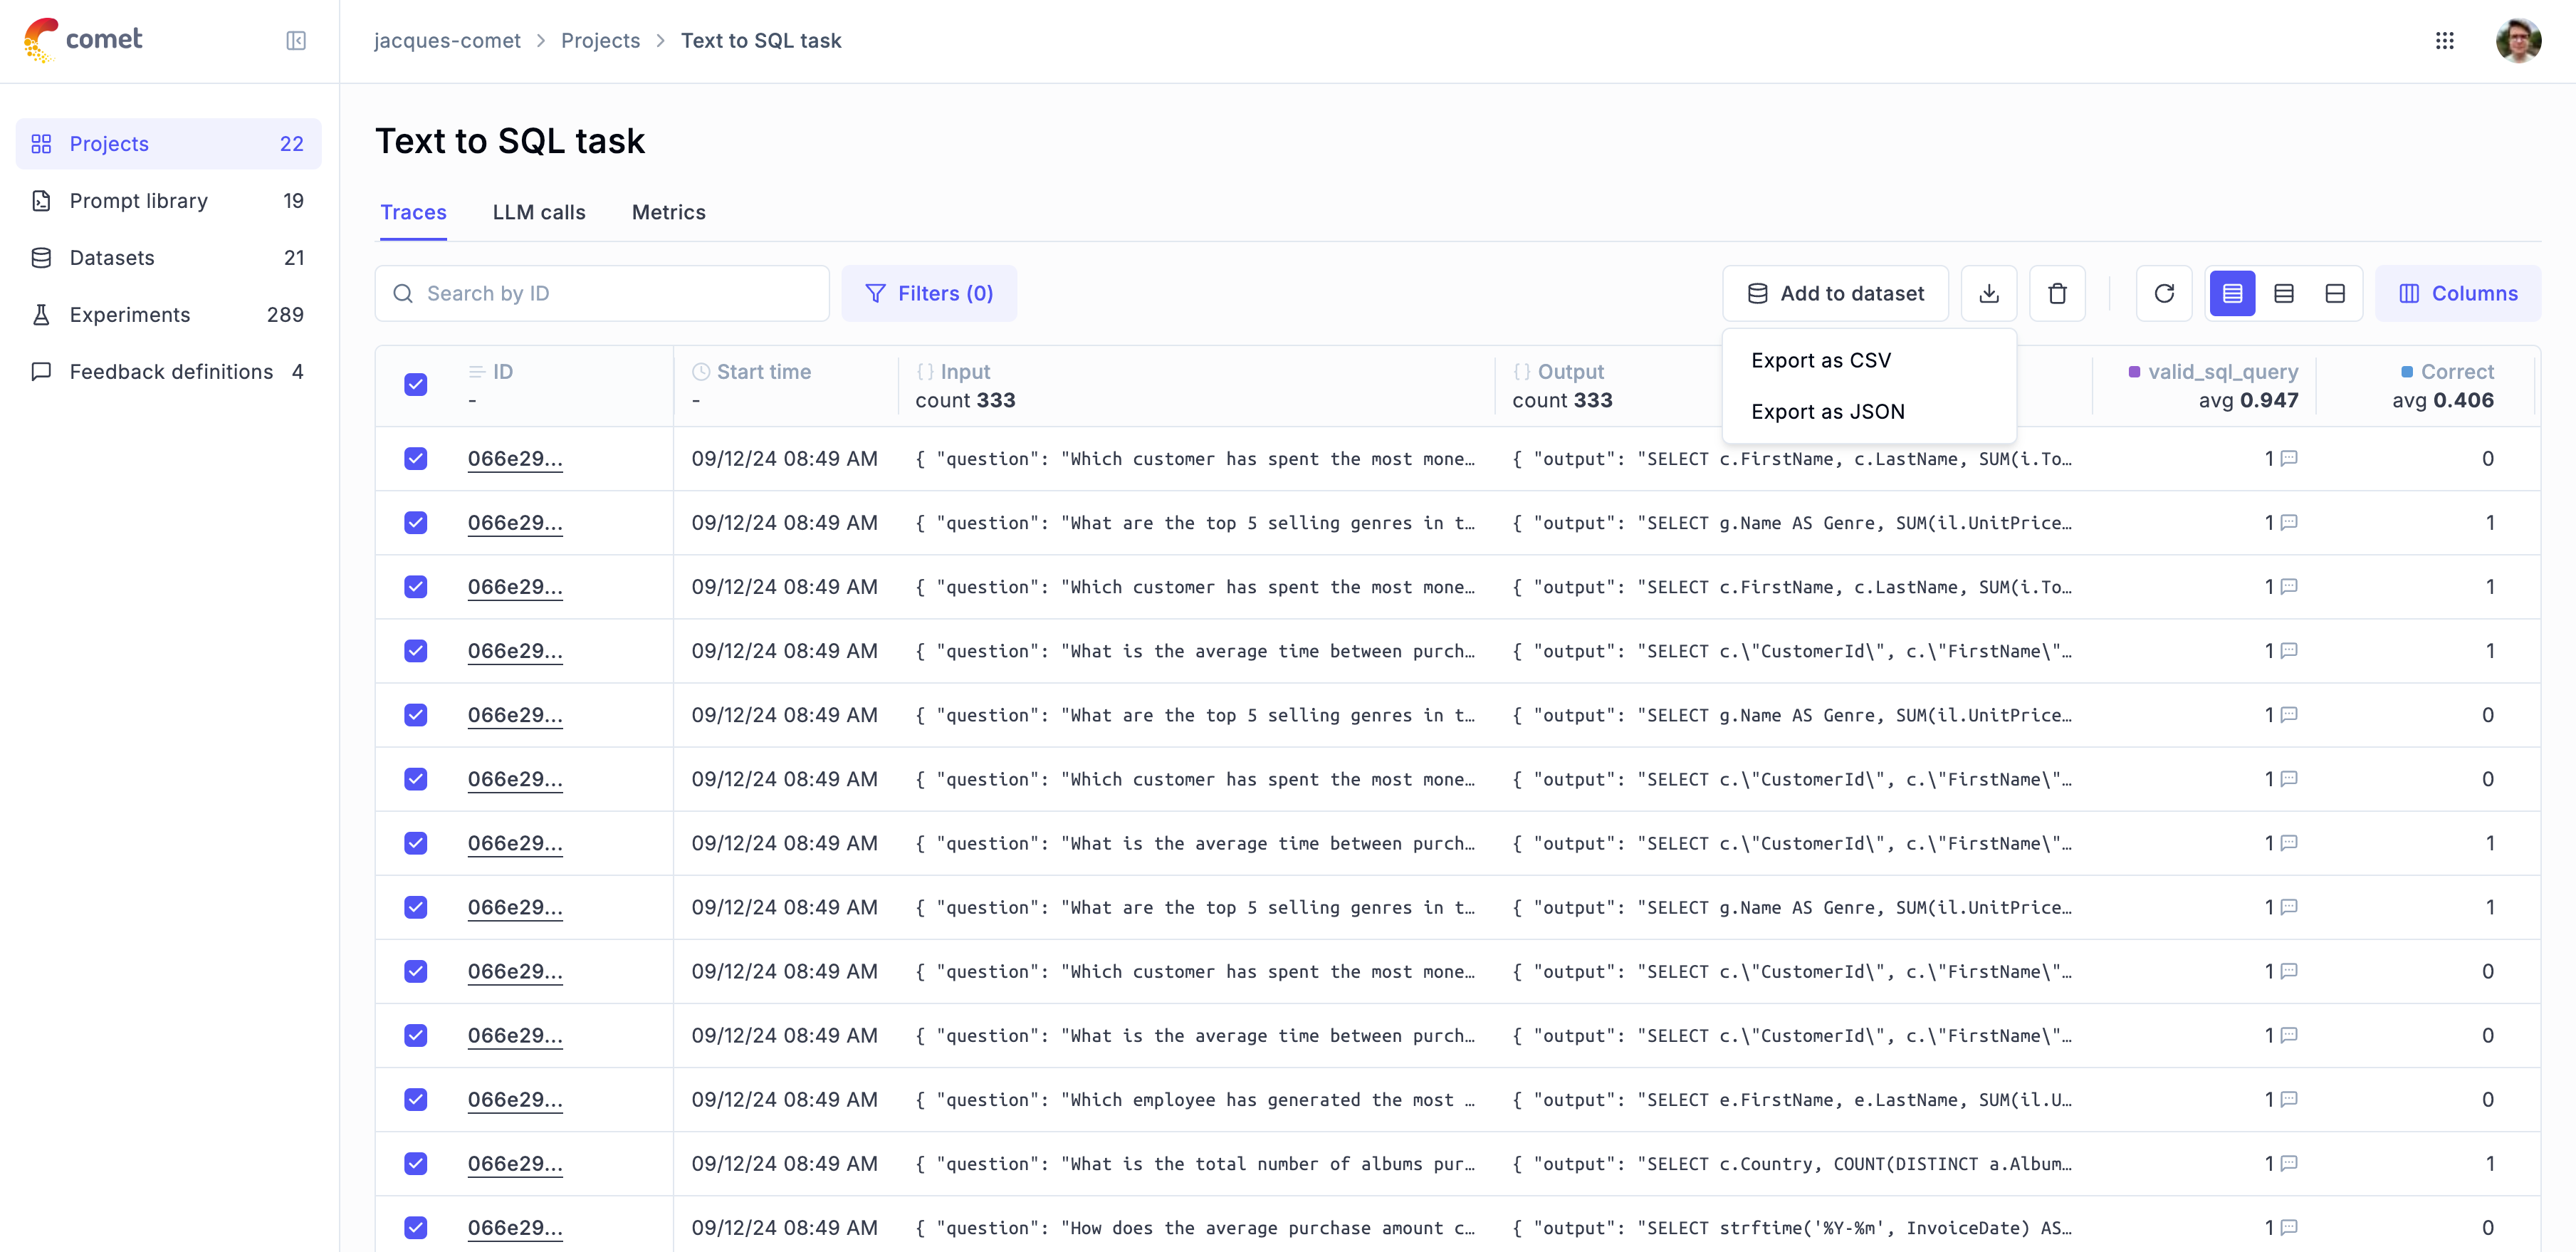The height and width of the screenshot is (1252, 2576).
Task: Refresh the traces table
Action: [x=2164, y=293]
